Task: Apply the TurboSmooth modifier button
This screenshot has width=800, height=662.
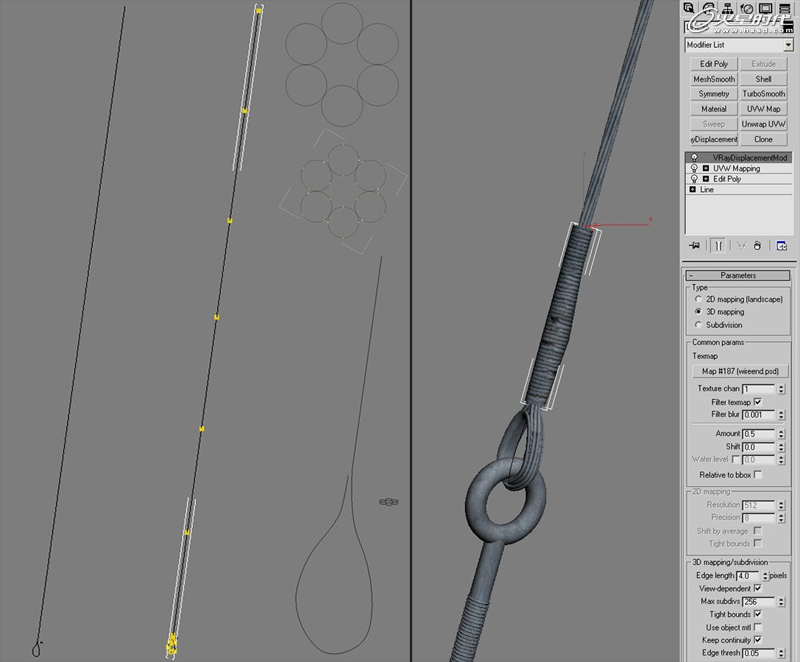Action: coord(763,94)
